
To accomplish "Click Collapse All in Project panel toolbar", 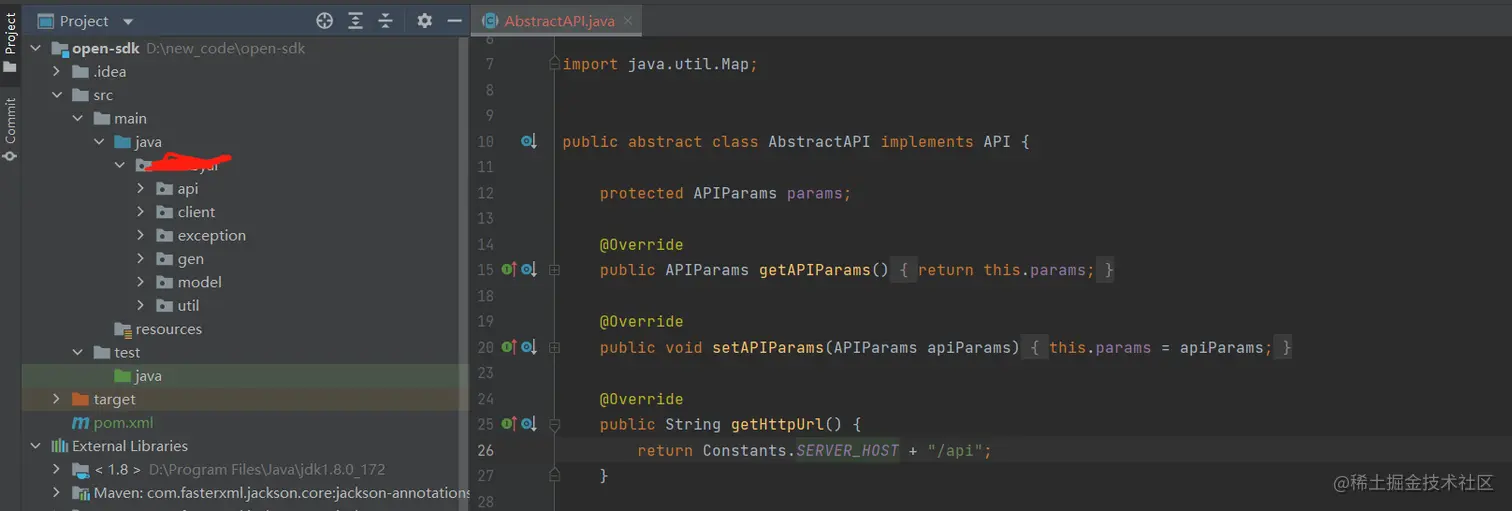I will point(386,21).
